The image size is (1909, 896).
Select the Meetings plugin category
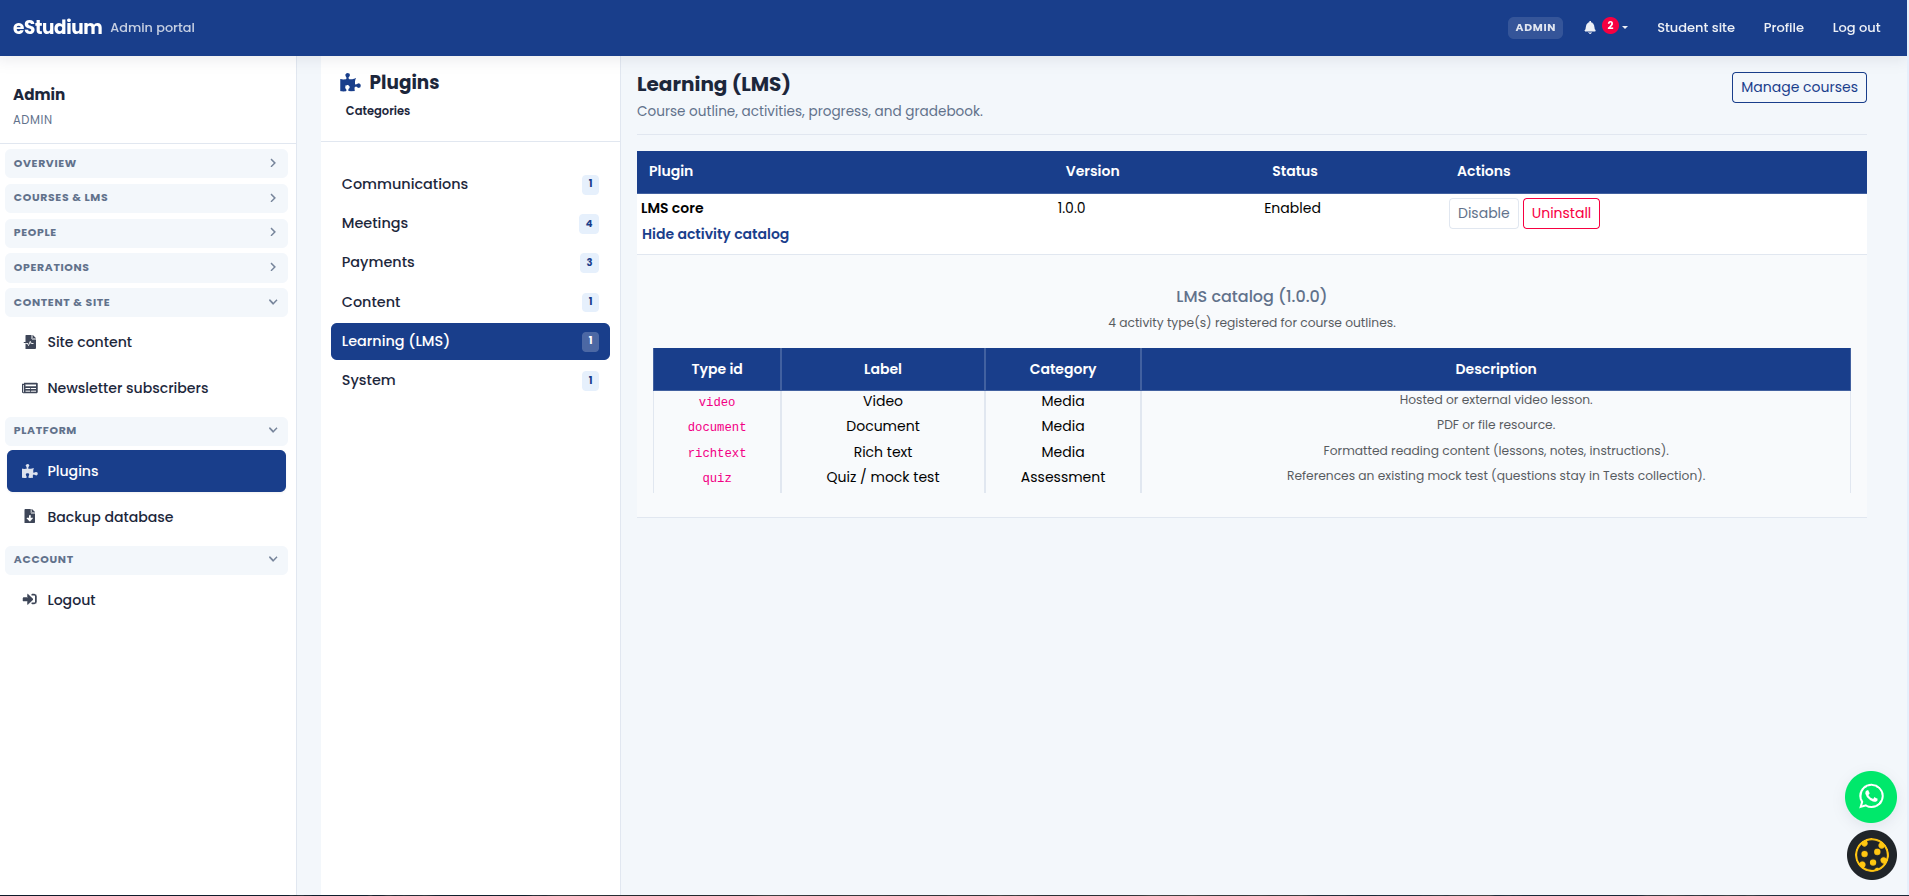tap(470, 223)
